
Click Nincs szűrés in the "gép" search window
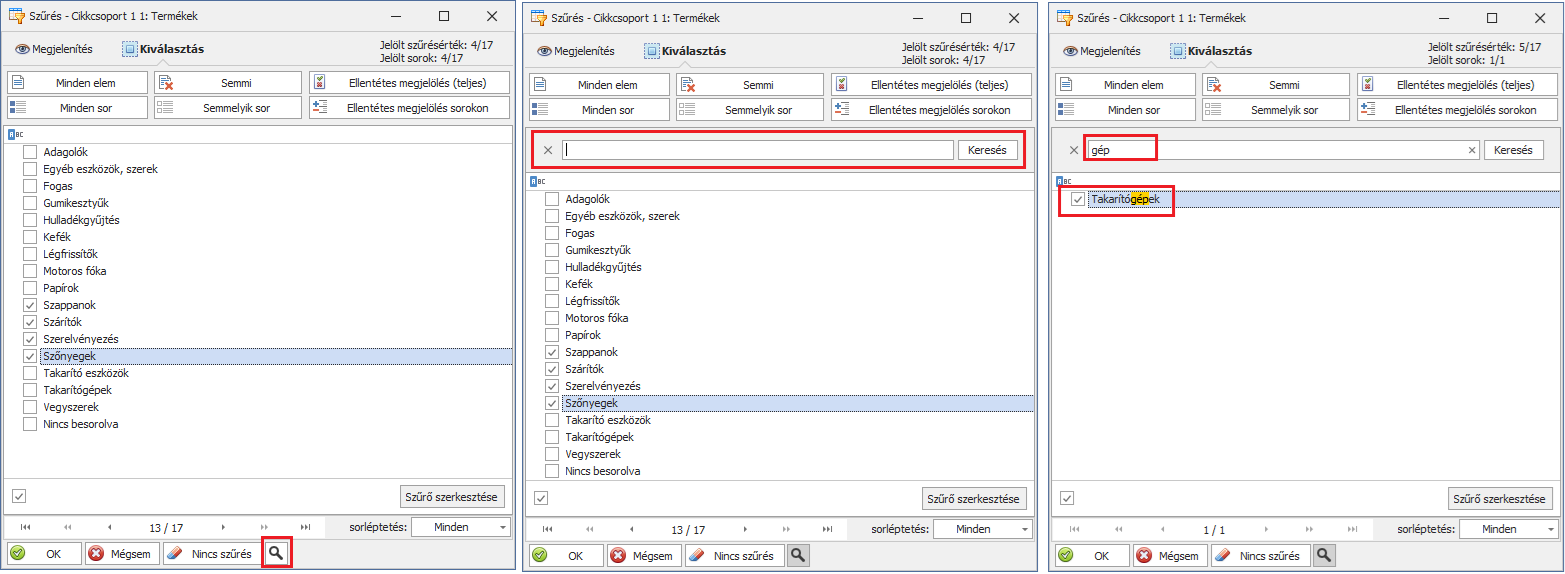point(1260,555)
